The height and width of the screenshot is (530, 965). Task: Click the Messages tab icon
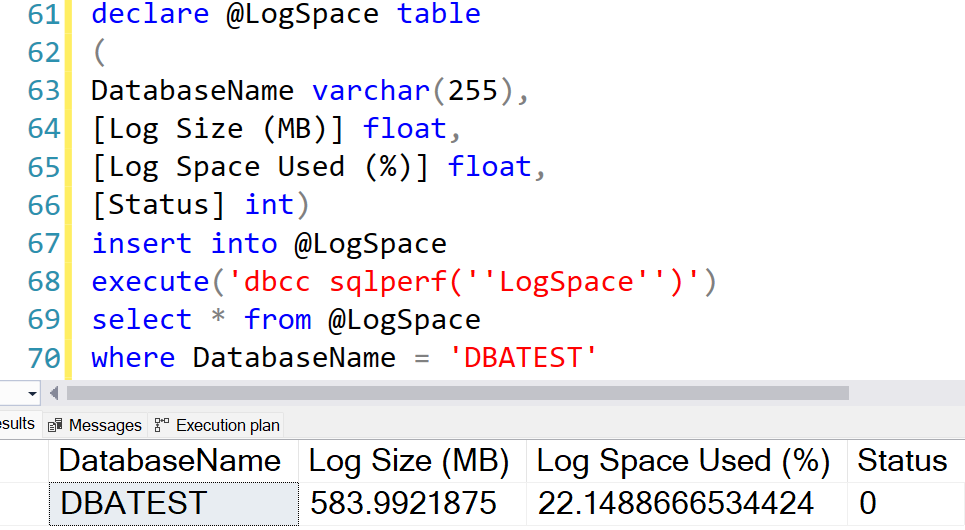click(x=55, y=425)
